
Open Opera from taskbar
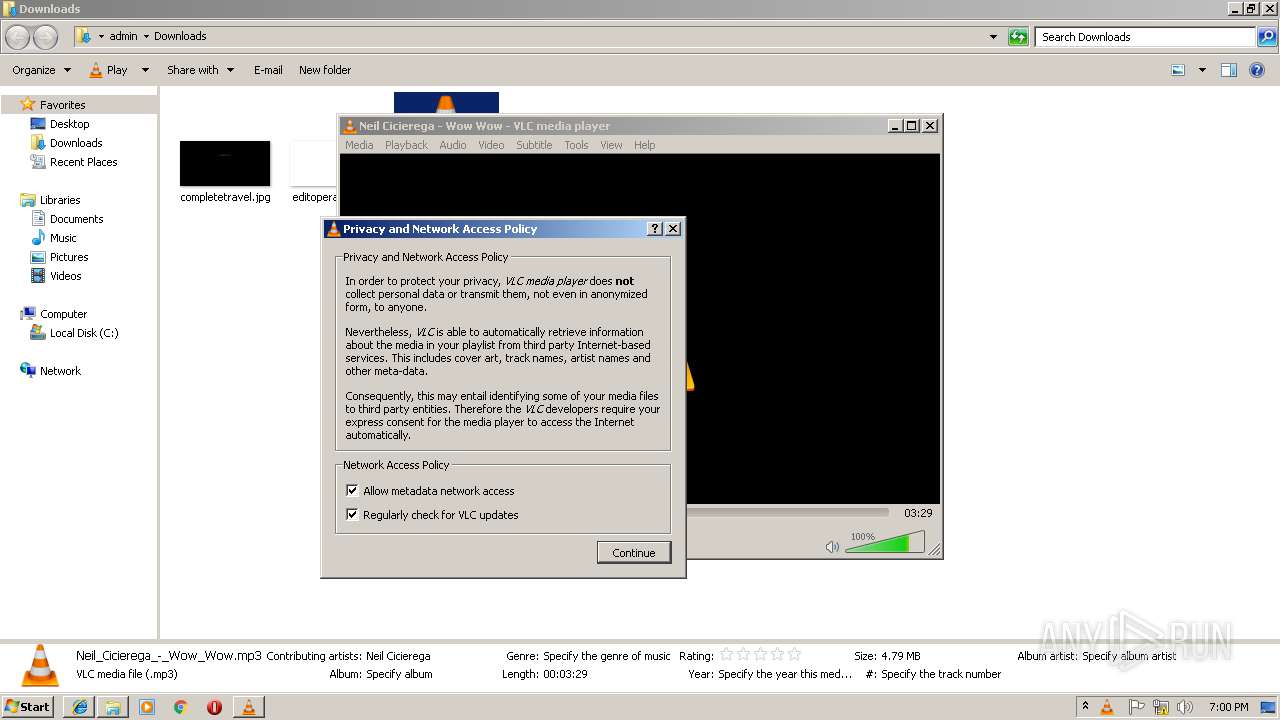coord(214,707)
